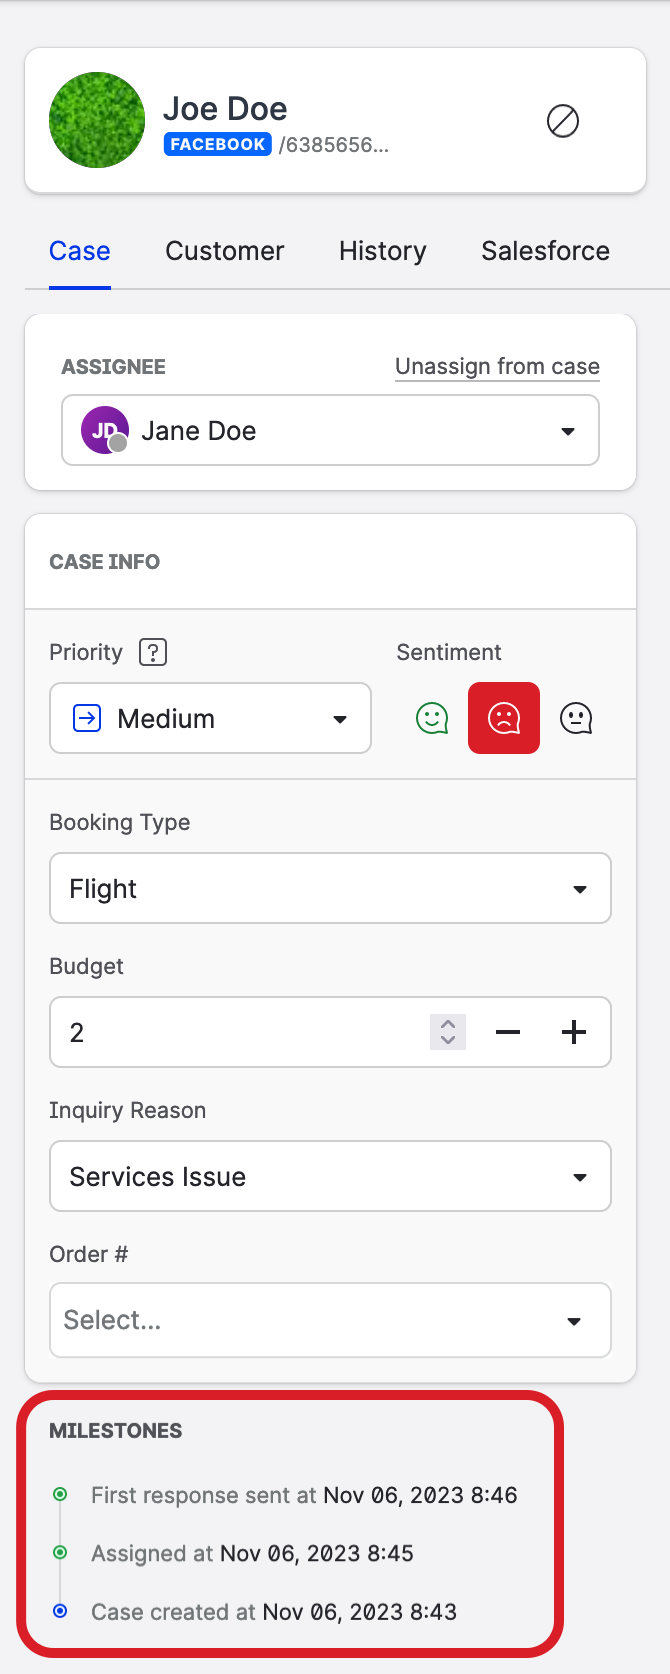Click Jane Doe's purple avatar icon

tap(103, 430)
